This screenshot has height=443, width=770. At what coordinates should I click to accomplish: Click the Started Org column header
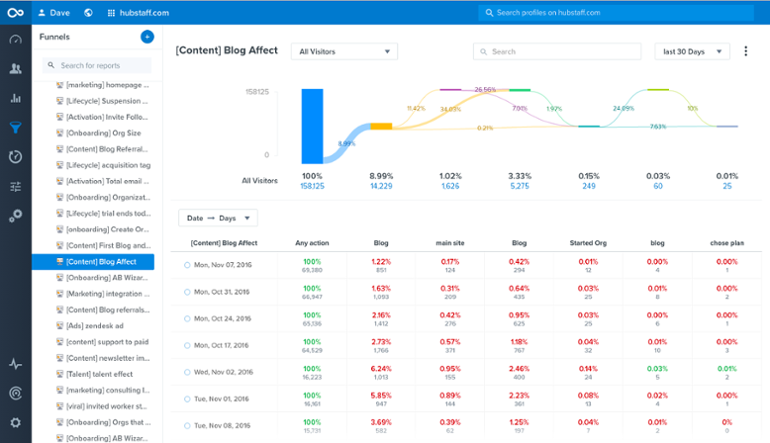tap(588, 243)
